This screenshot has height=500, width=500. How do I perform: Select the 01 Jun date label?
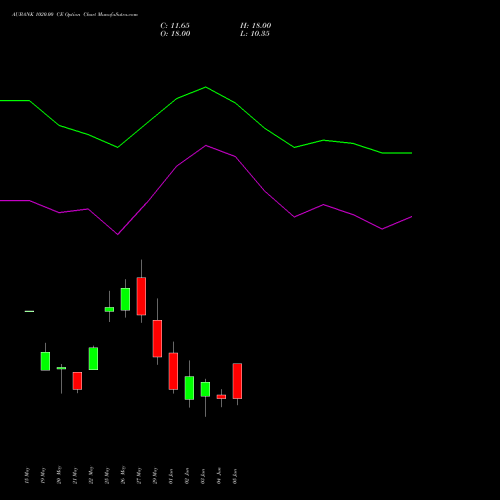coord(171,476)
